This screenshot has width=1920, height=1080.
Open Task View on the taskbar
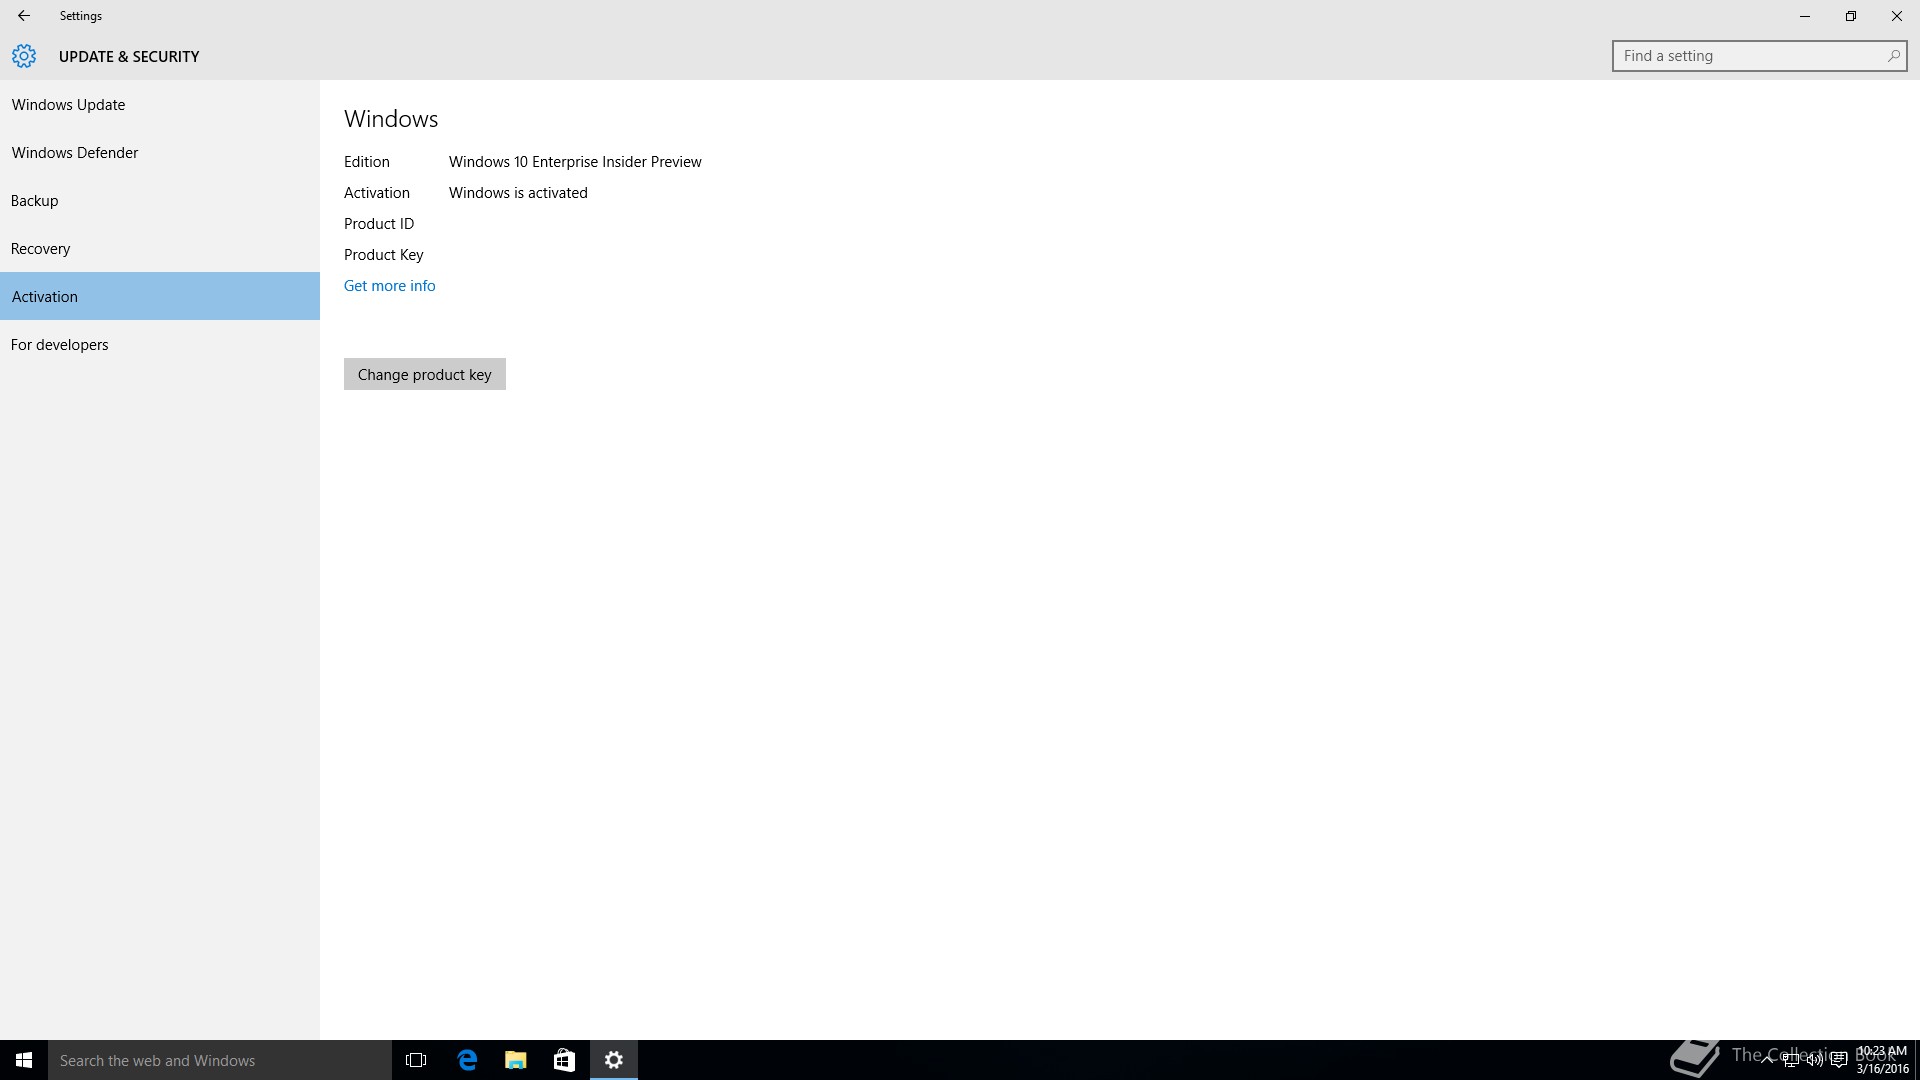click(x=416, y=1060)
